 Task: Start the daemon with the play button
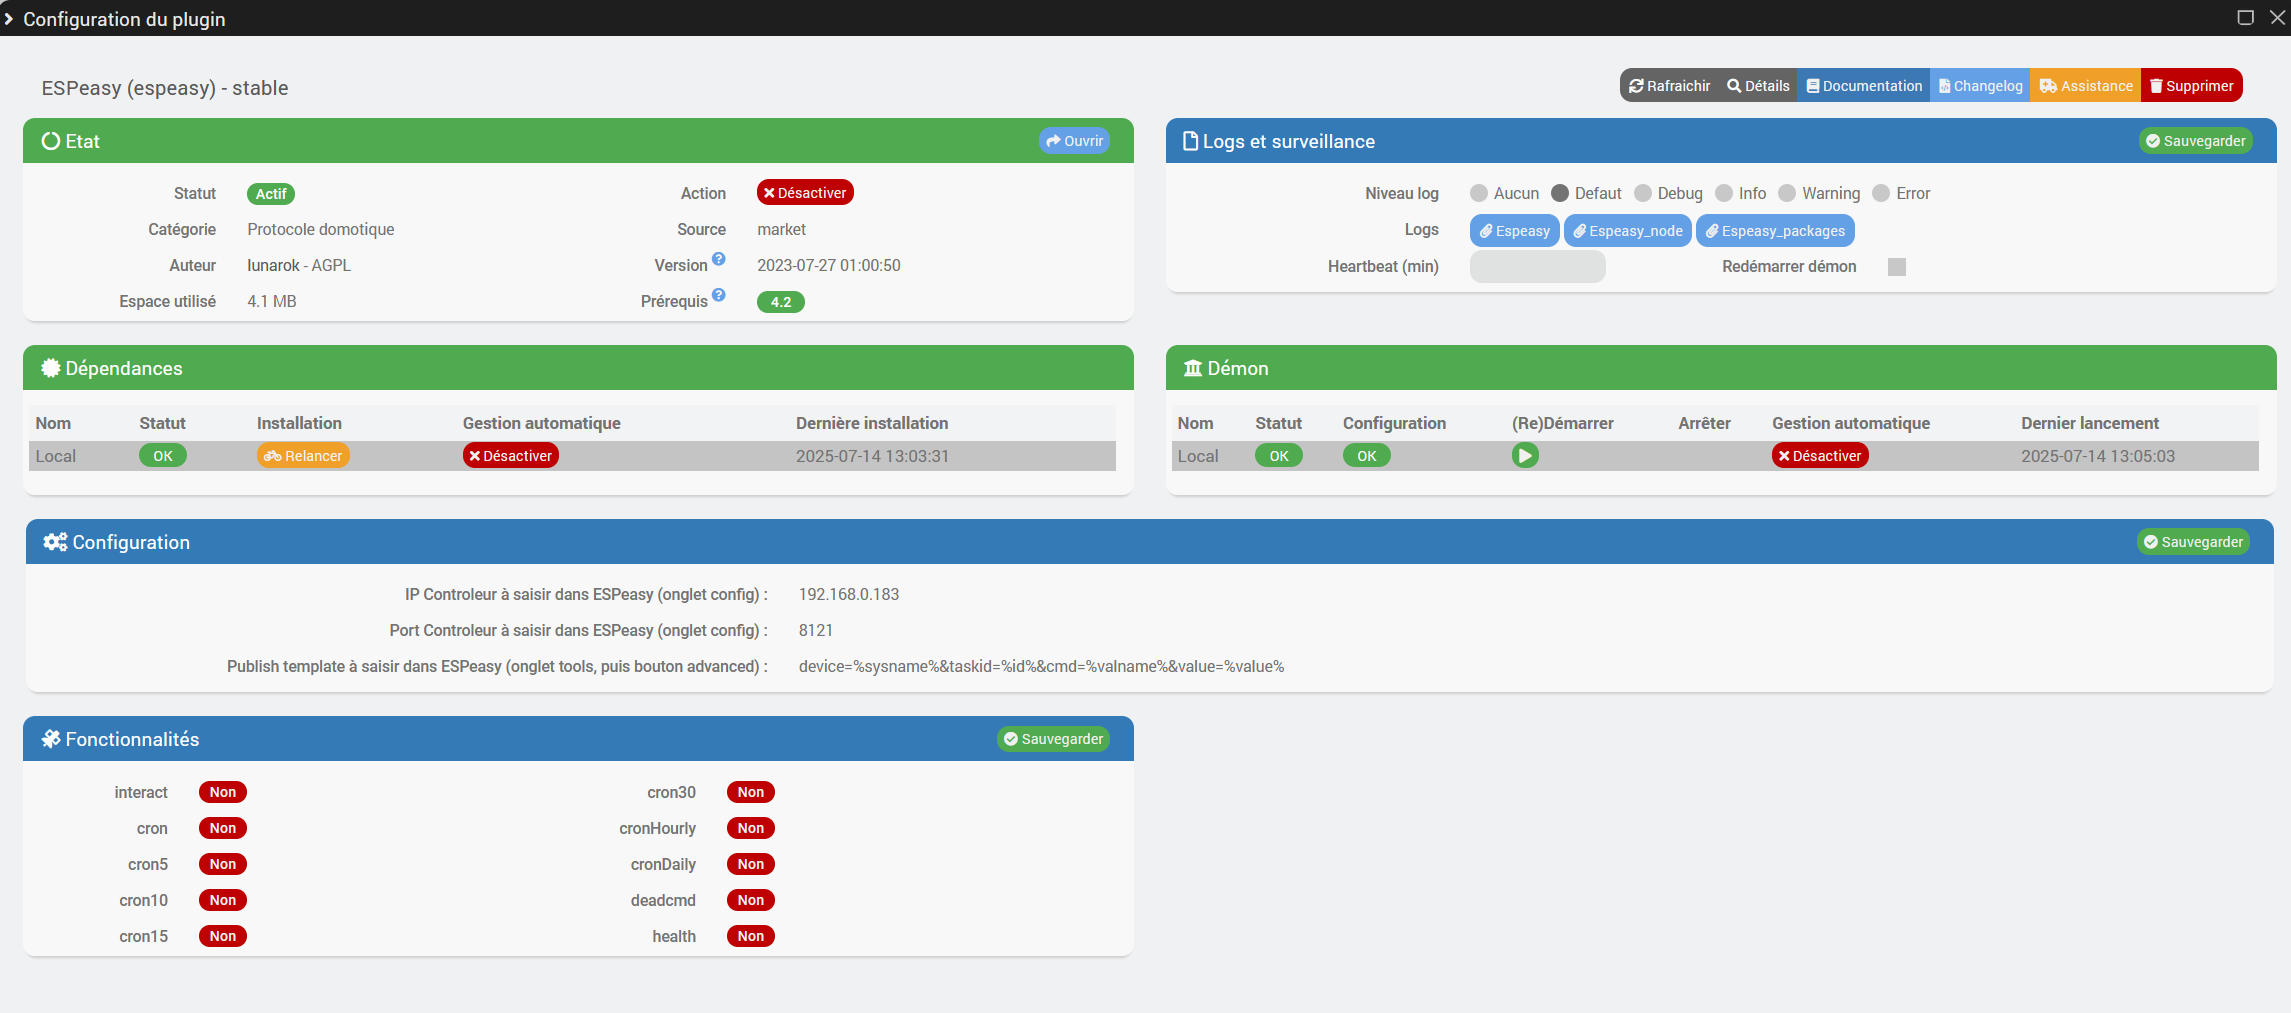1525,456
